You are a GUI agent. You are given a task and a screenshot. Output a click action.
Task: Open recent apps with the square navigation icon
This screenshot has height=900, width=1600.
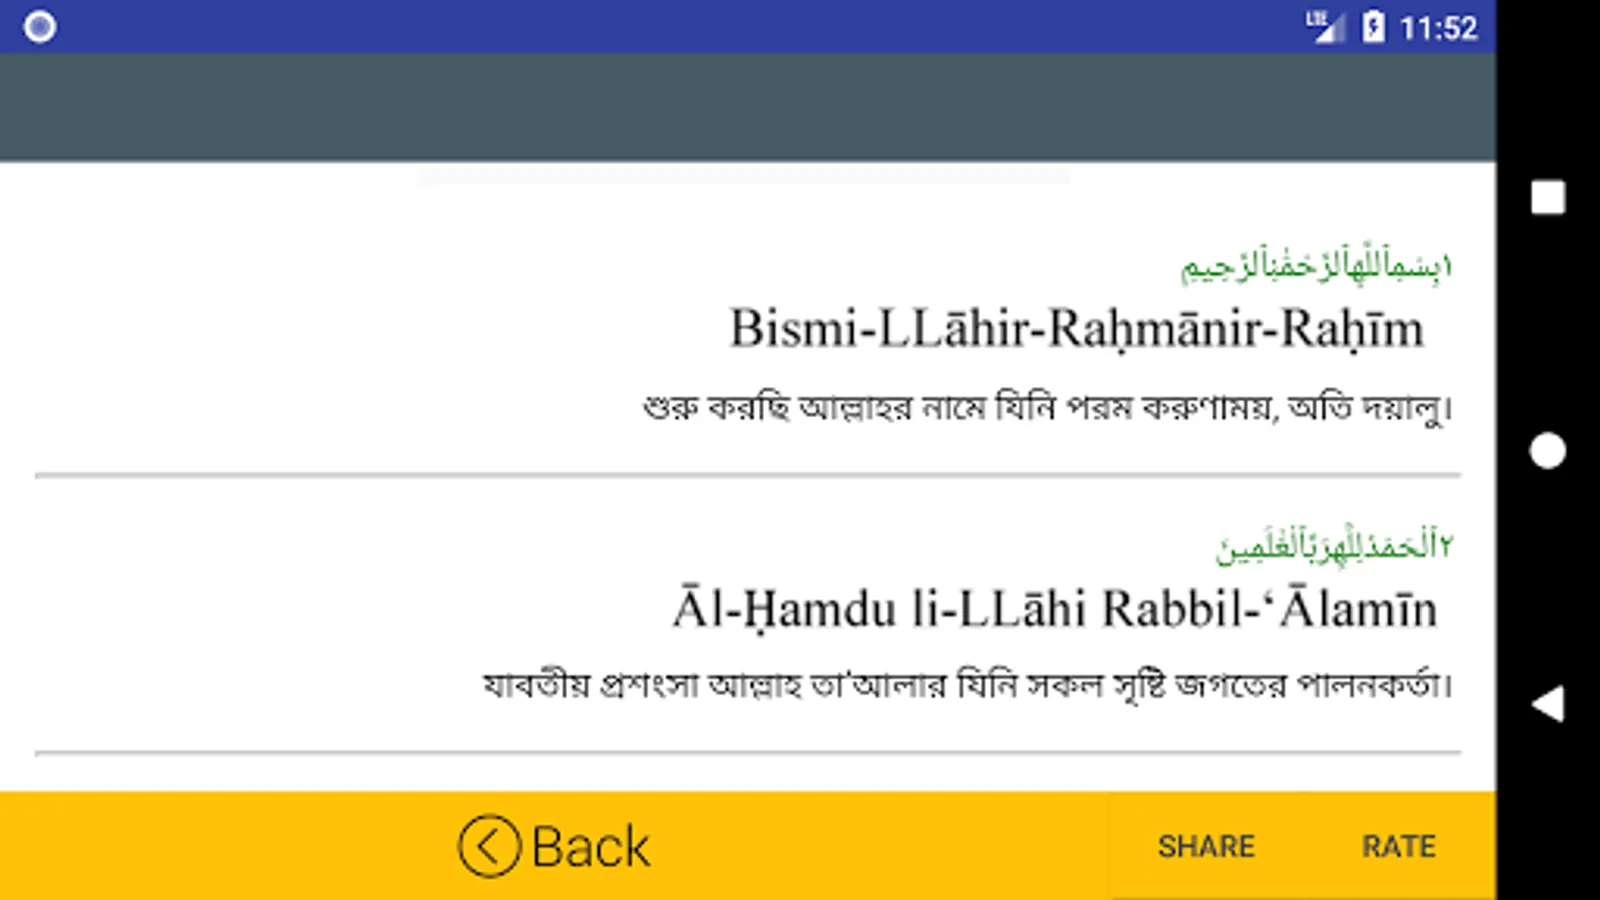(1548, 197)
